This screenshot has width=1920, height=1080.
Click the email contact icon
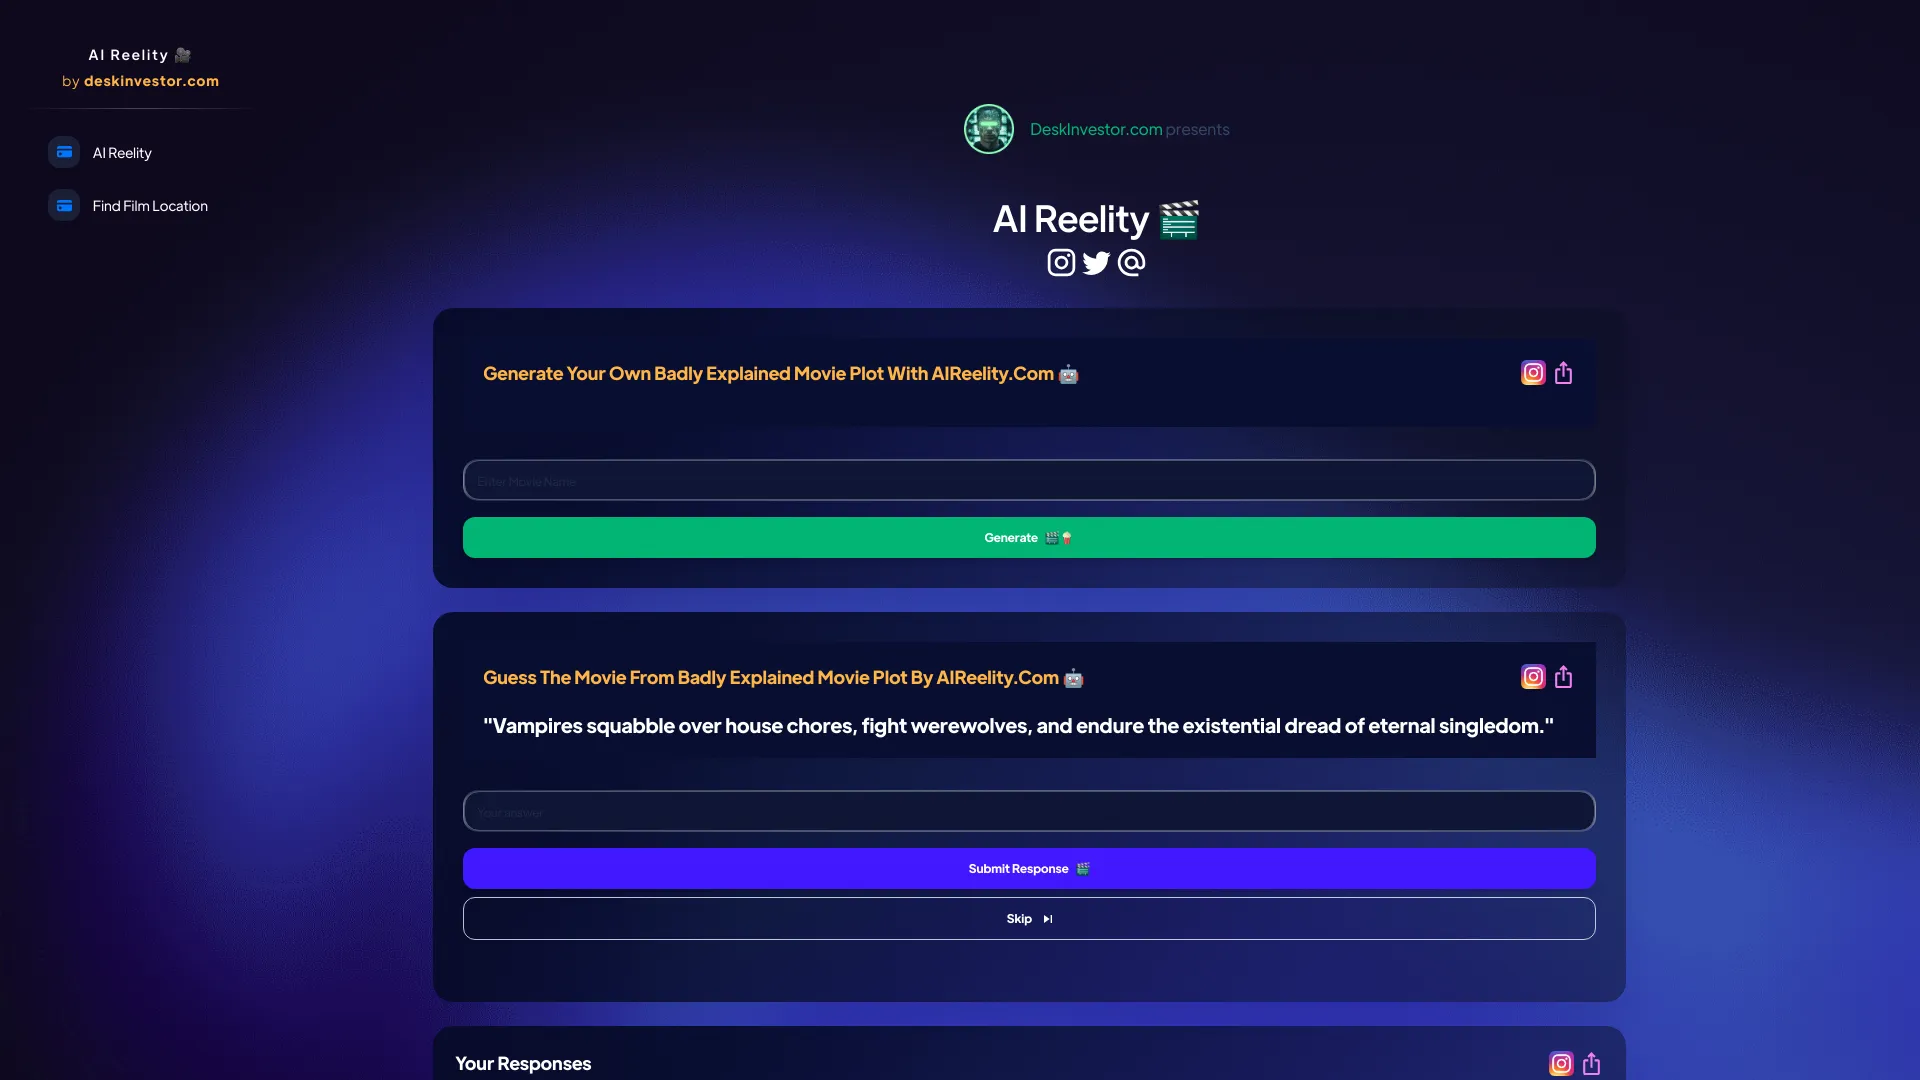(x=1130, y=262)
